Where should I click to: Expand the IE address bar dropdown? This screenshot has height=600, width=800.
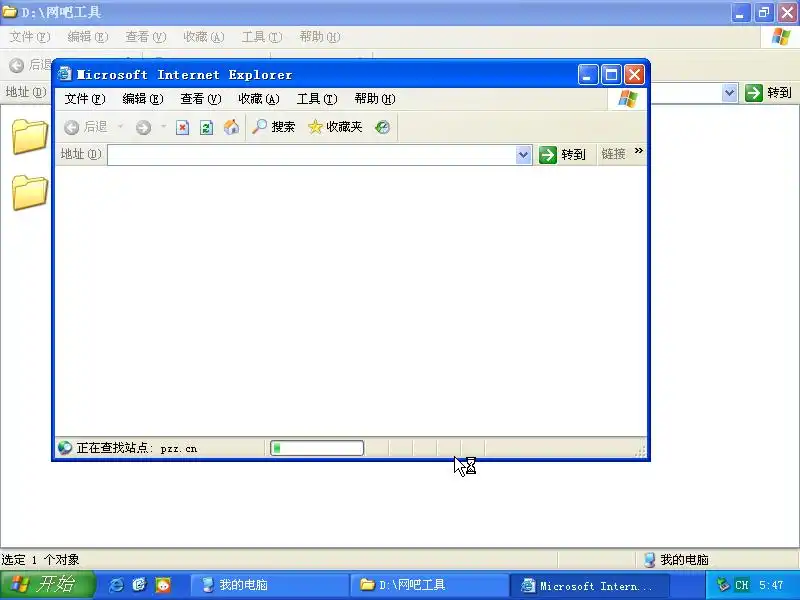pyautogui.click(x=523, y=155)
